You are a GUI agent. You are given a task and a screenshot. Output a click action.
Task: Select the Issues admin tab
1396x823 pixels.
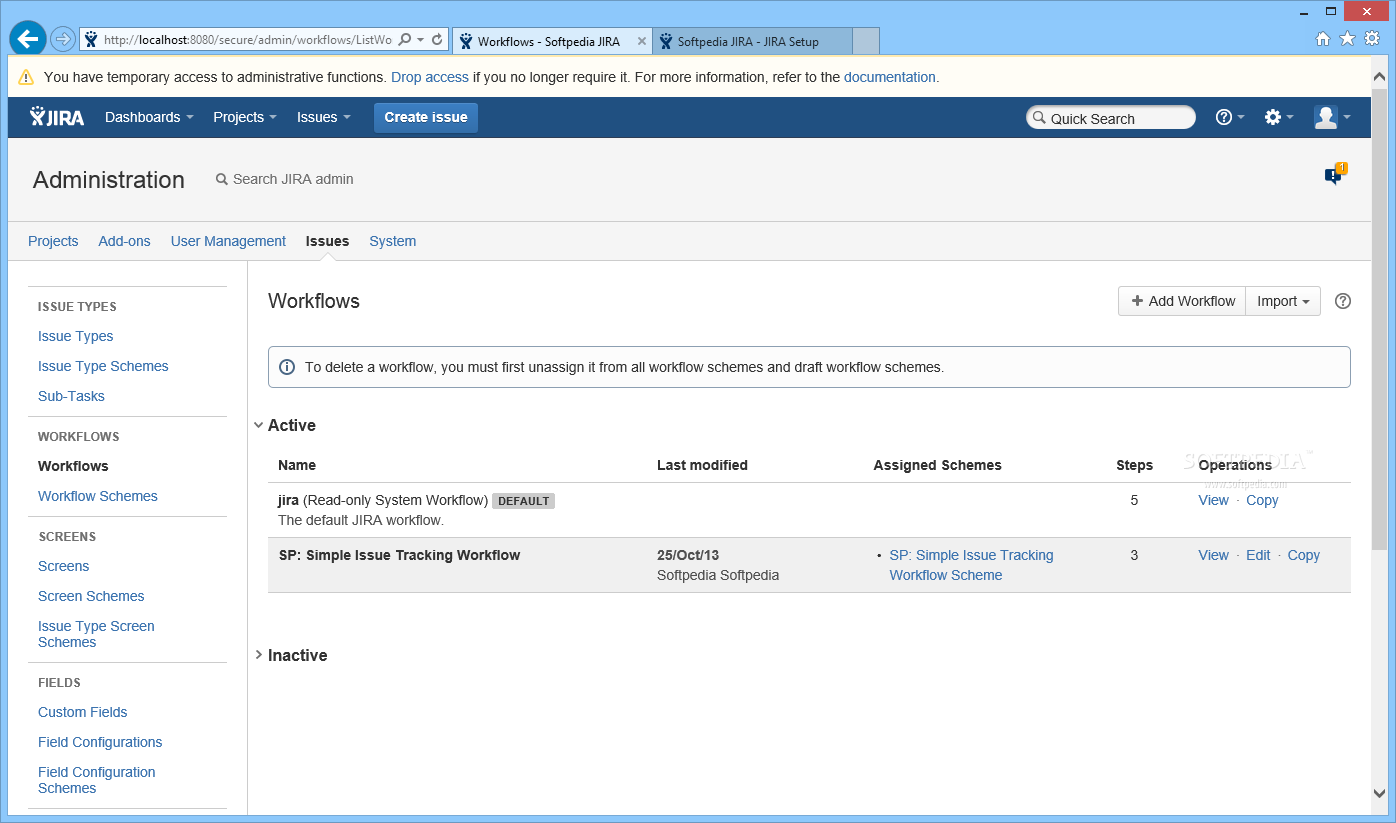coord(327,241)
